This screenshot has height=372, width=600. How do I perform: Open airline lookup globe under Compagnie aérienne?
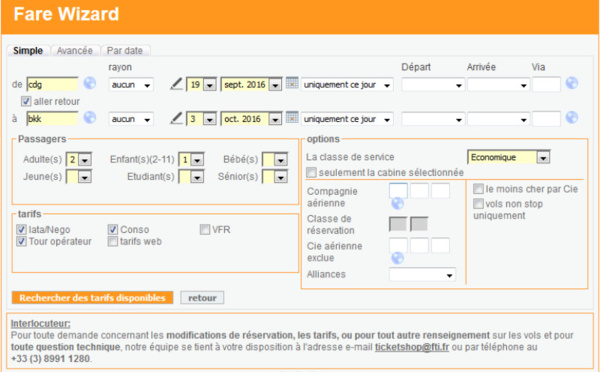coord(398,203)
